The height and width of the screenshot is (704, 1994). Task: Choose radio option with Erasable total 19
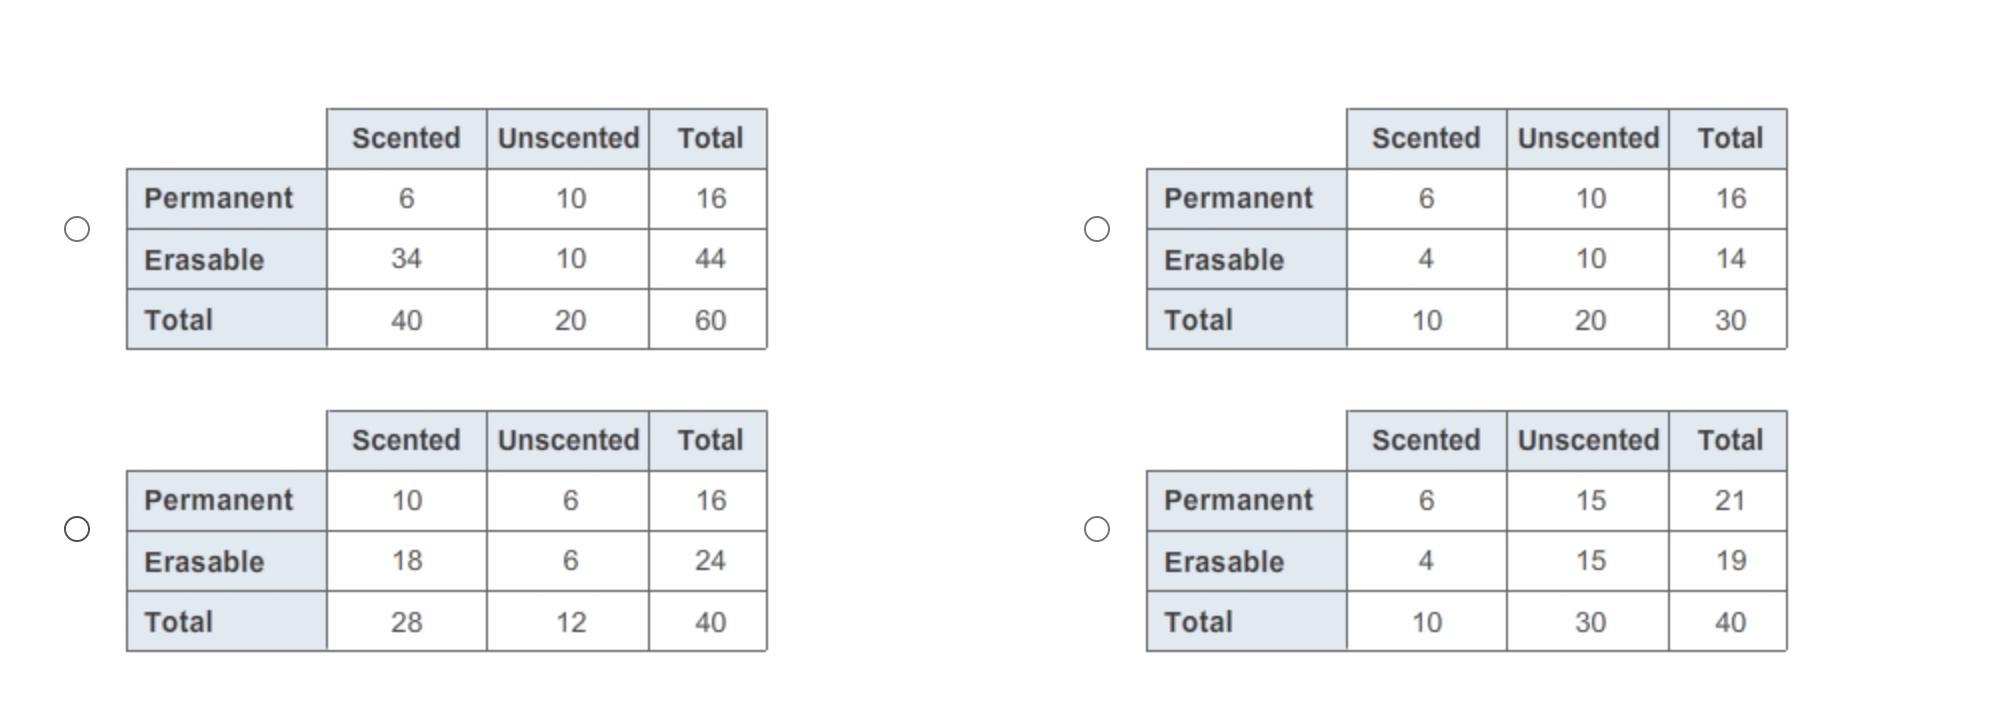(x=1097, y=529)
